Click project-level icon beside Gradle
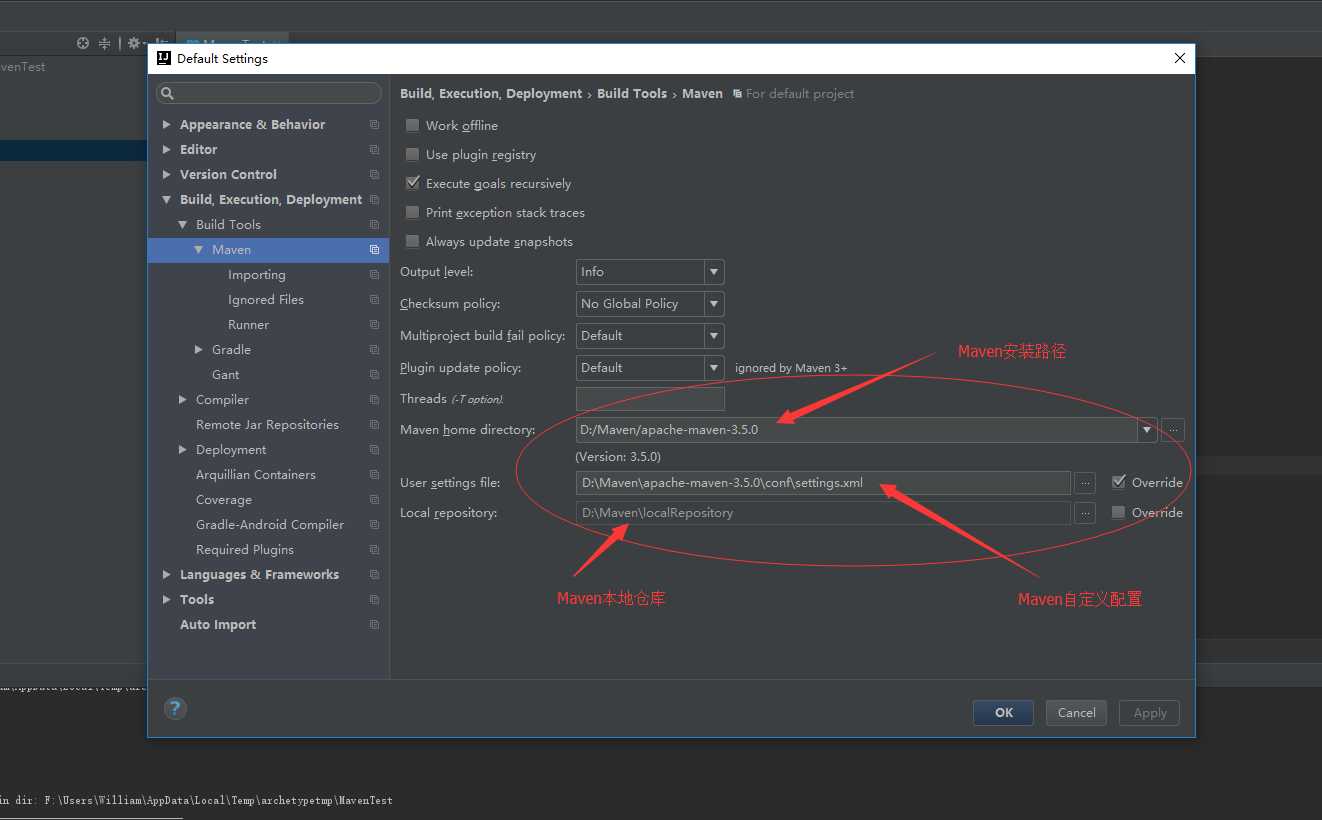The image size is (1322, 820). click(374, 350)
